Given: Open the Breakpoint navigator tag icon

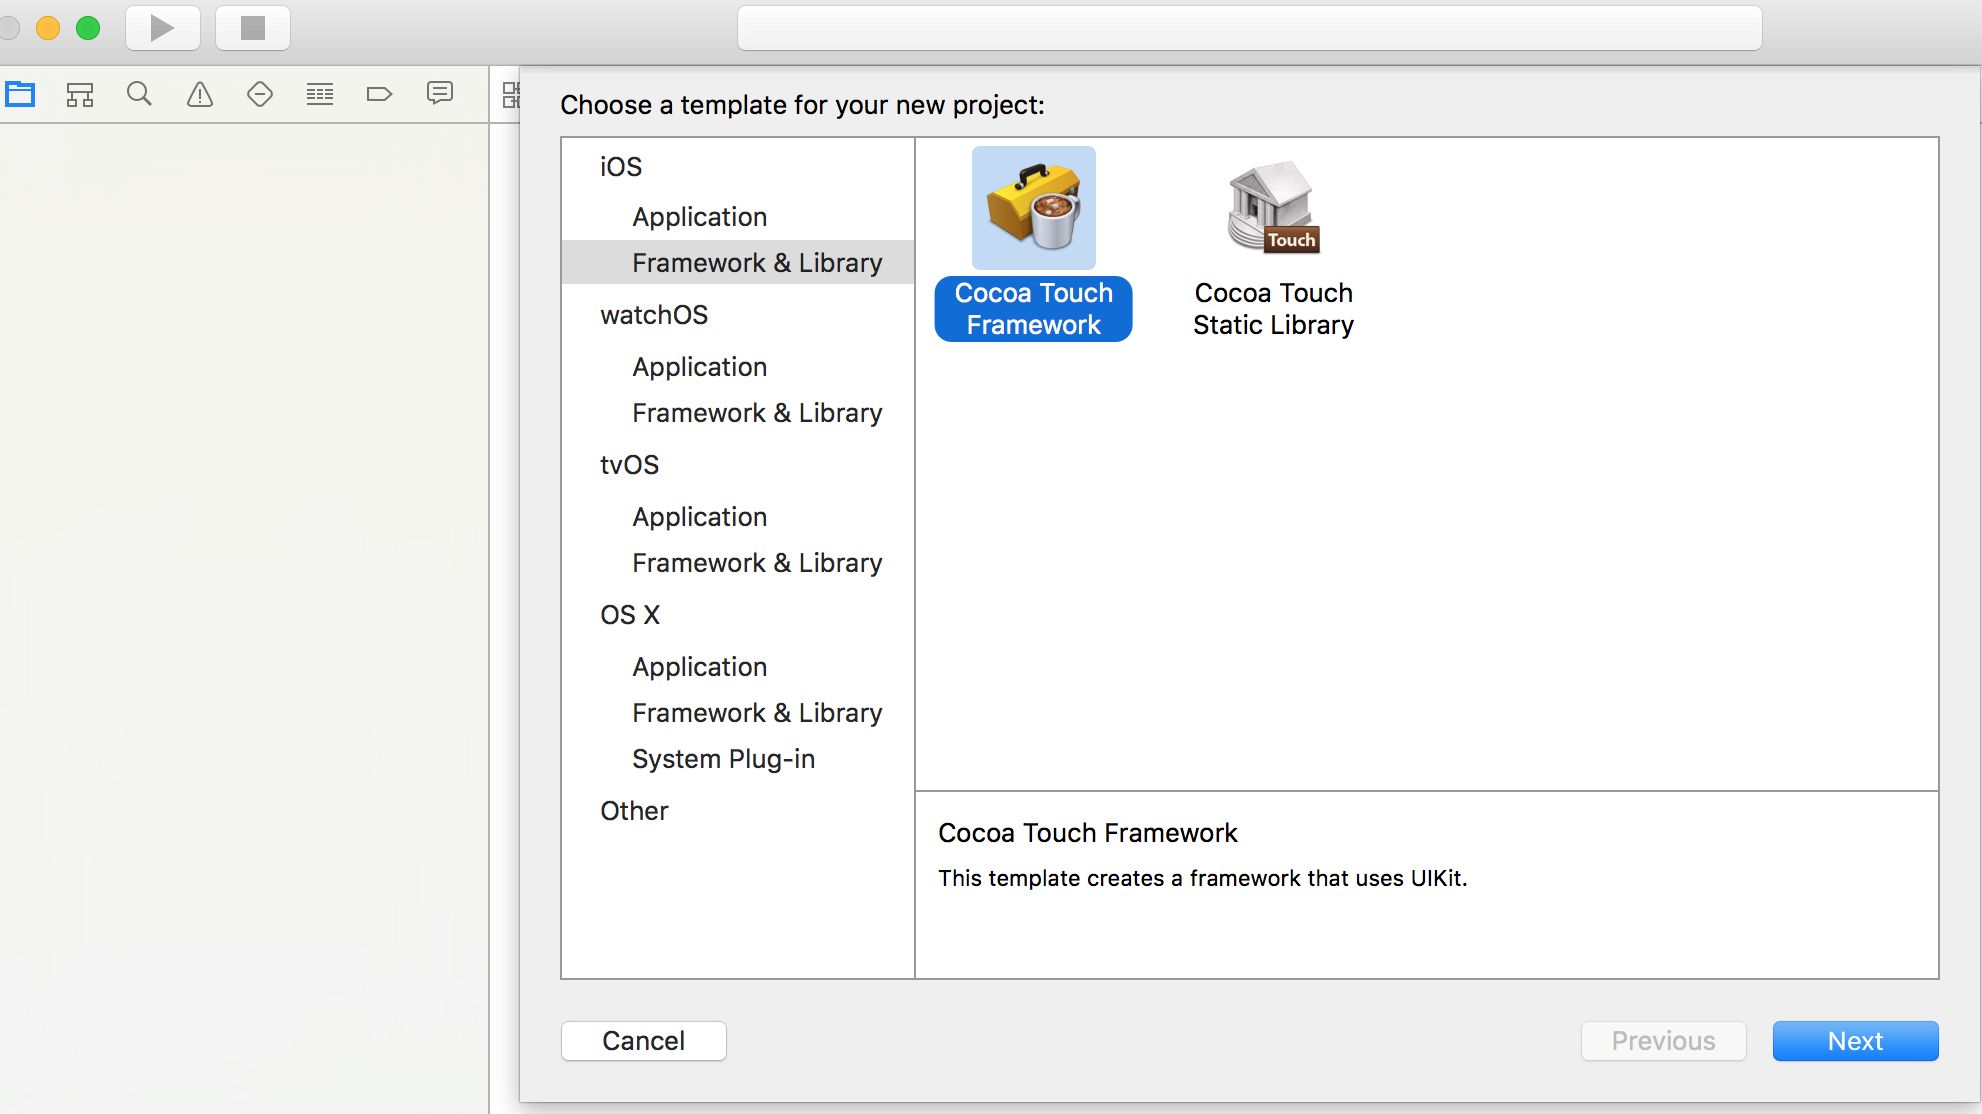Looking at the screenshot, I should pos(380,95).
